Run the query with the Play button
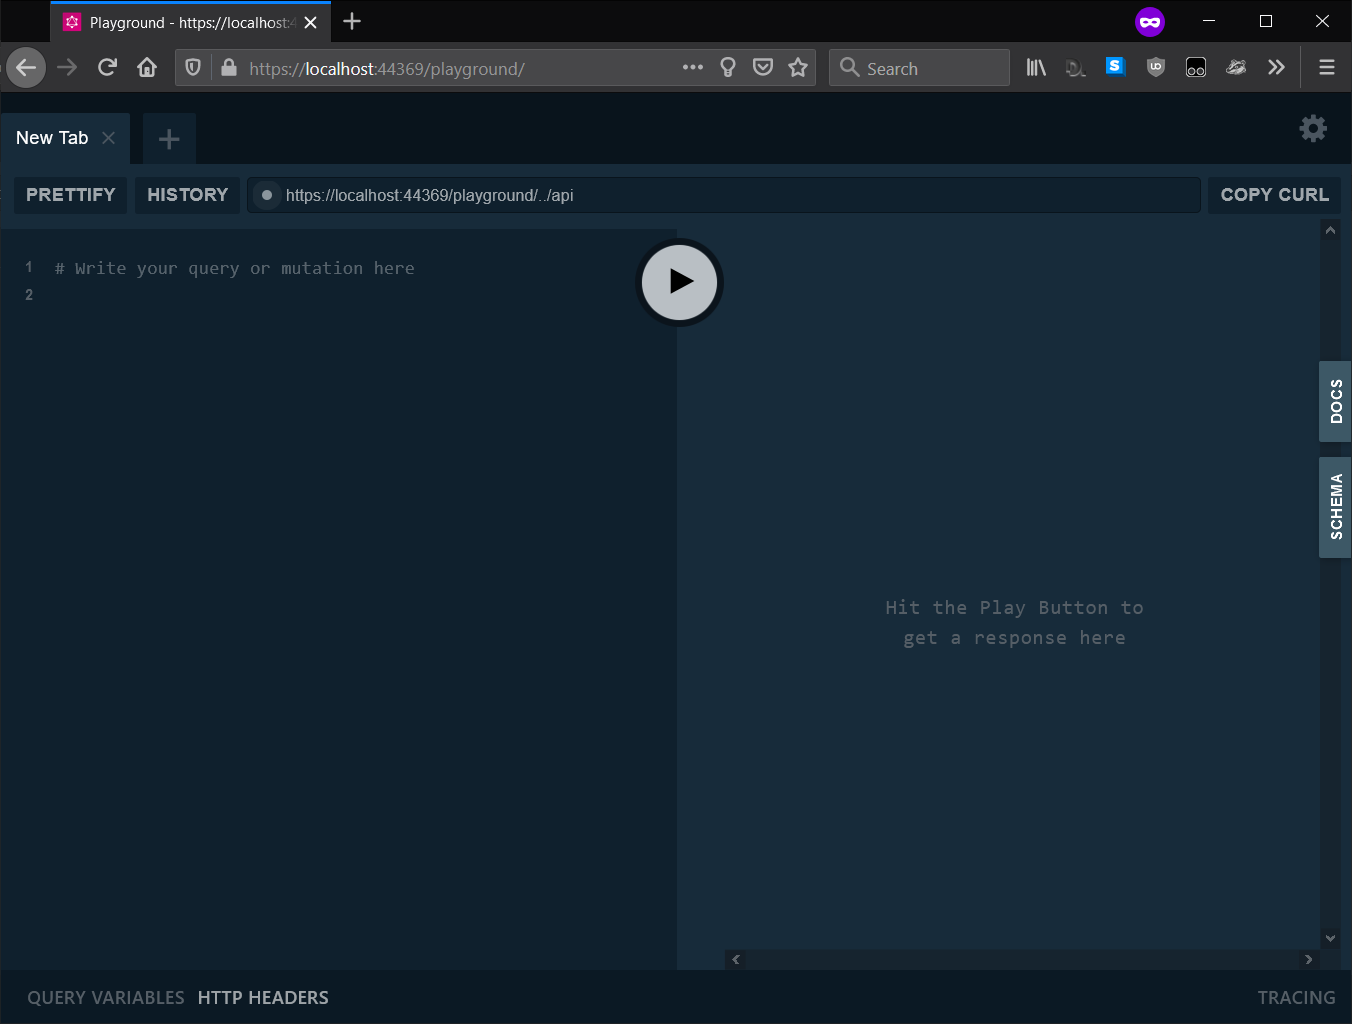Viewport: 1352px width, 1024px height. pyautogui.click(x=680, y=282)
